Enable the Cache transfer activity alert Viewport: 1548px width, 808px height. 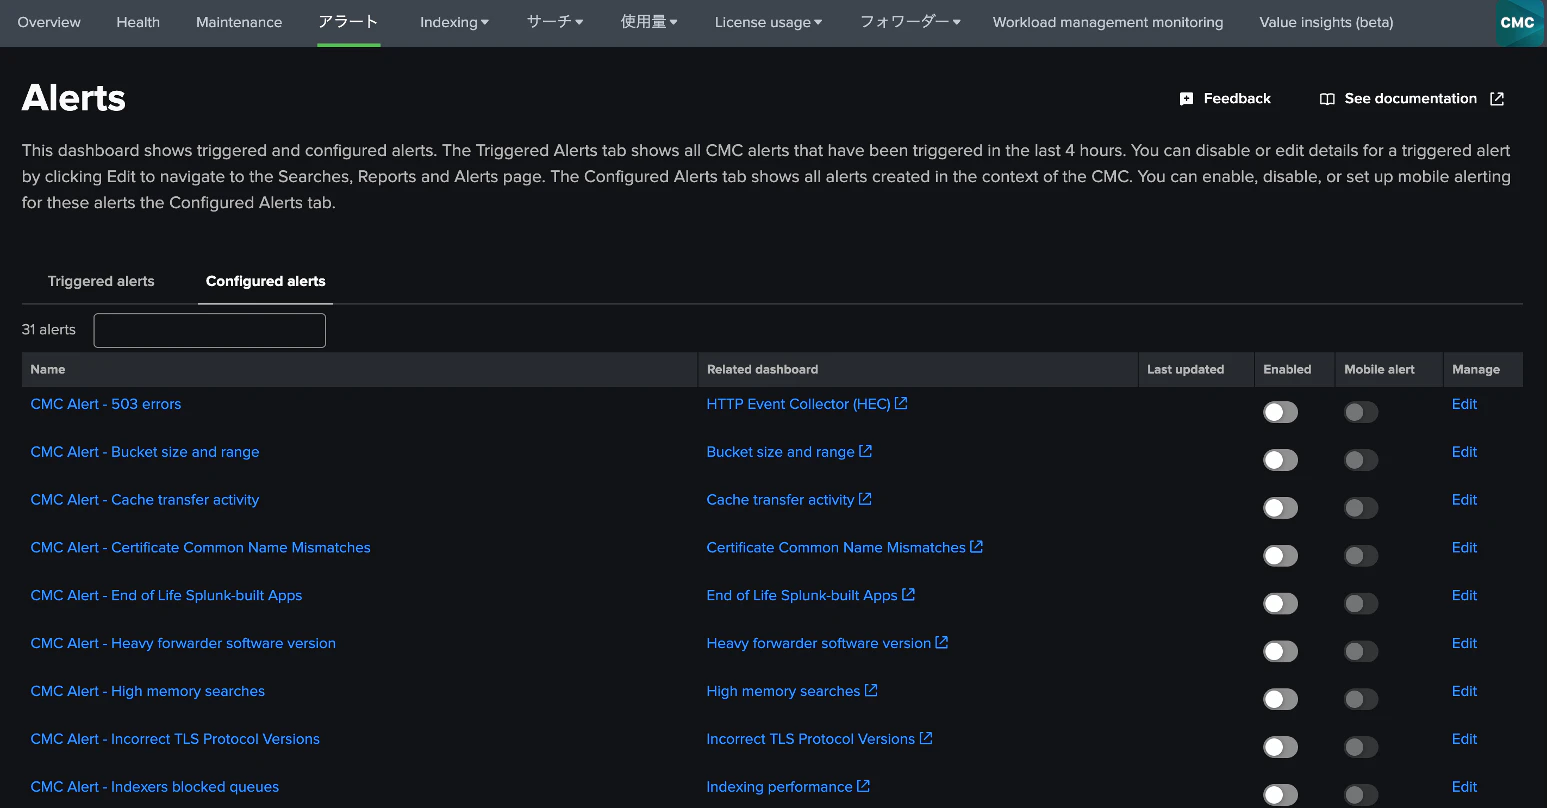[x=1280, y=508]
